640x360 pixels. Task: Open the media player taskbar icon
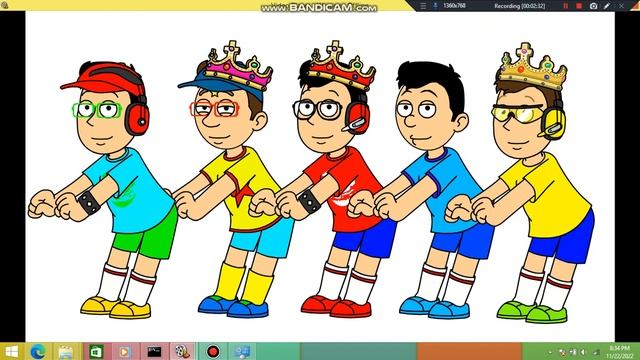(124, 351)
